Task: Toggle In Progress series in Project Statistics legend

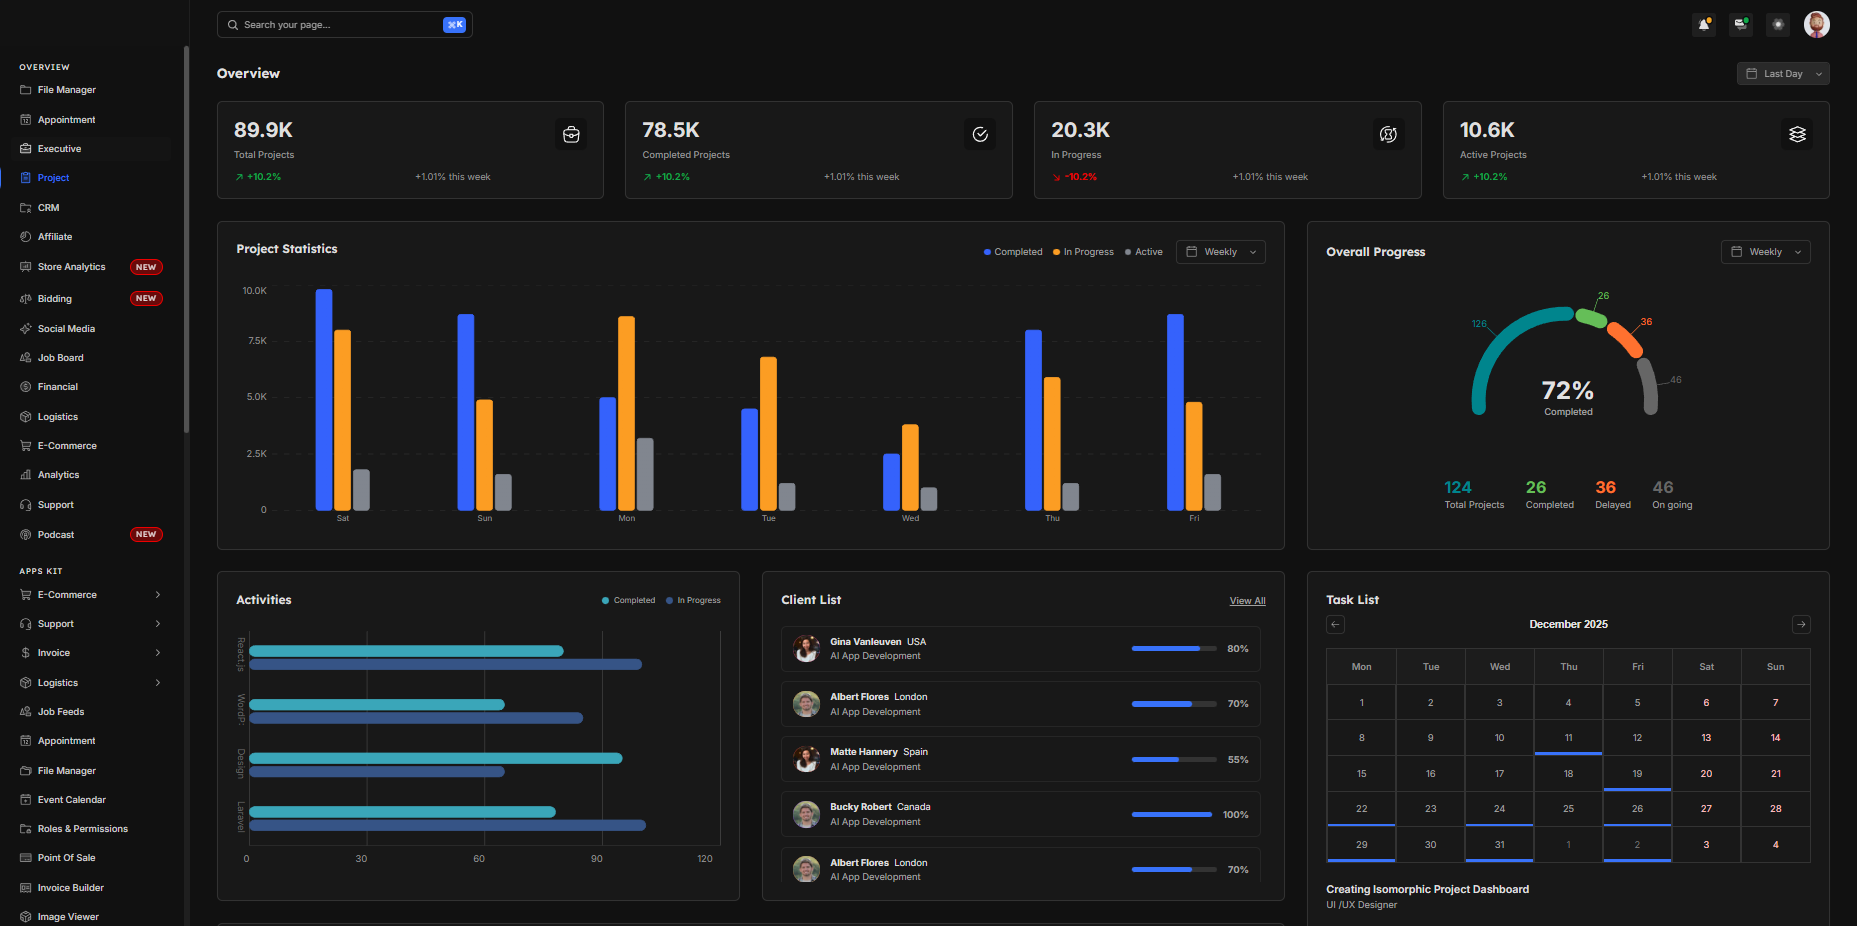Action: (x=1083, y=252)
